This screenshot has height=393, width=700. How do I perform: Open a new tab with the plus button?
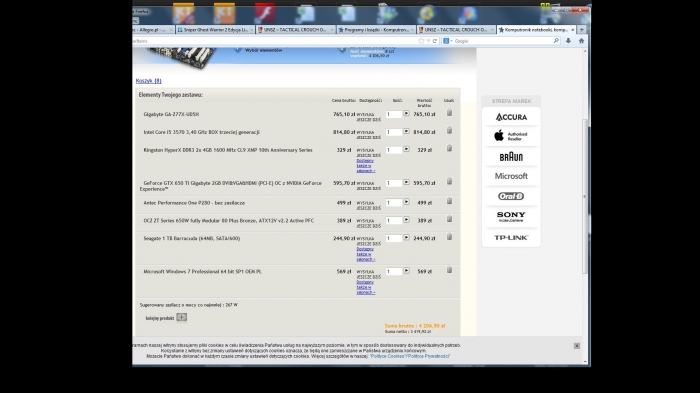click(x=582, y=29)
